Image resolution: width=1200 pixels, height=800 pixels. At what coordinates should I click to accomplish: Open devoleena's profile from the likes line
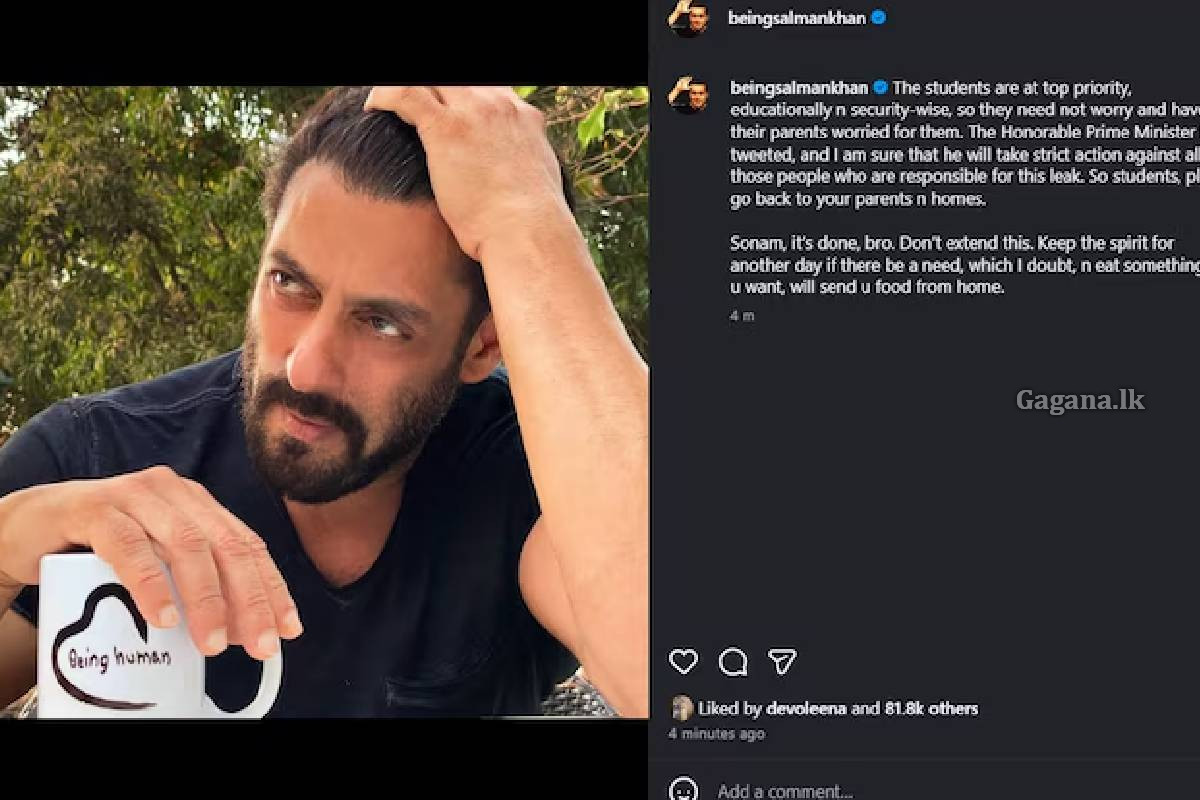point(806,708)
